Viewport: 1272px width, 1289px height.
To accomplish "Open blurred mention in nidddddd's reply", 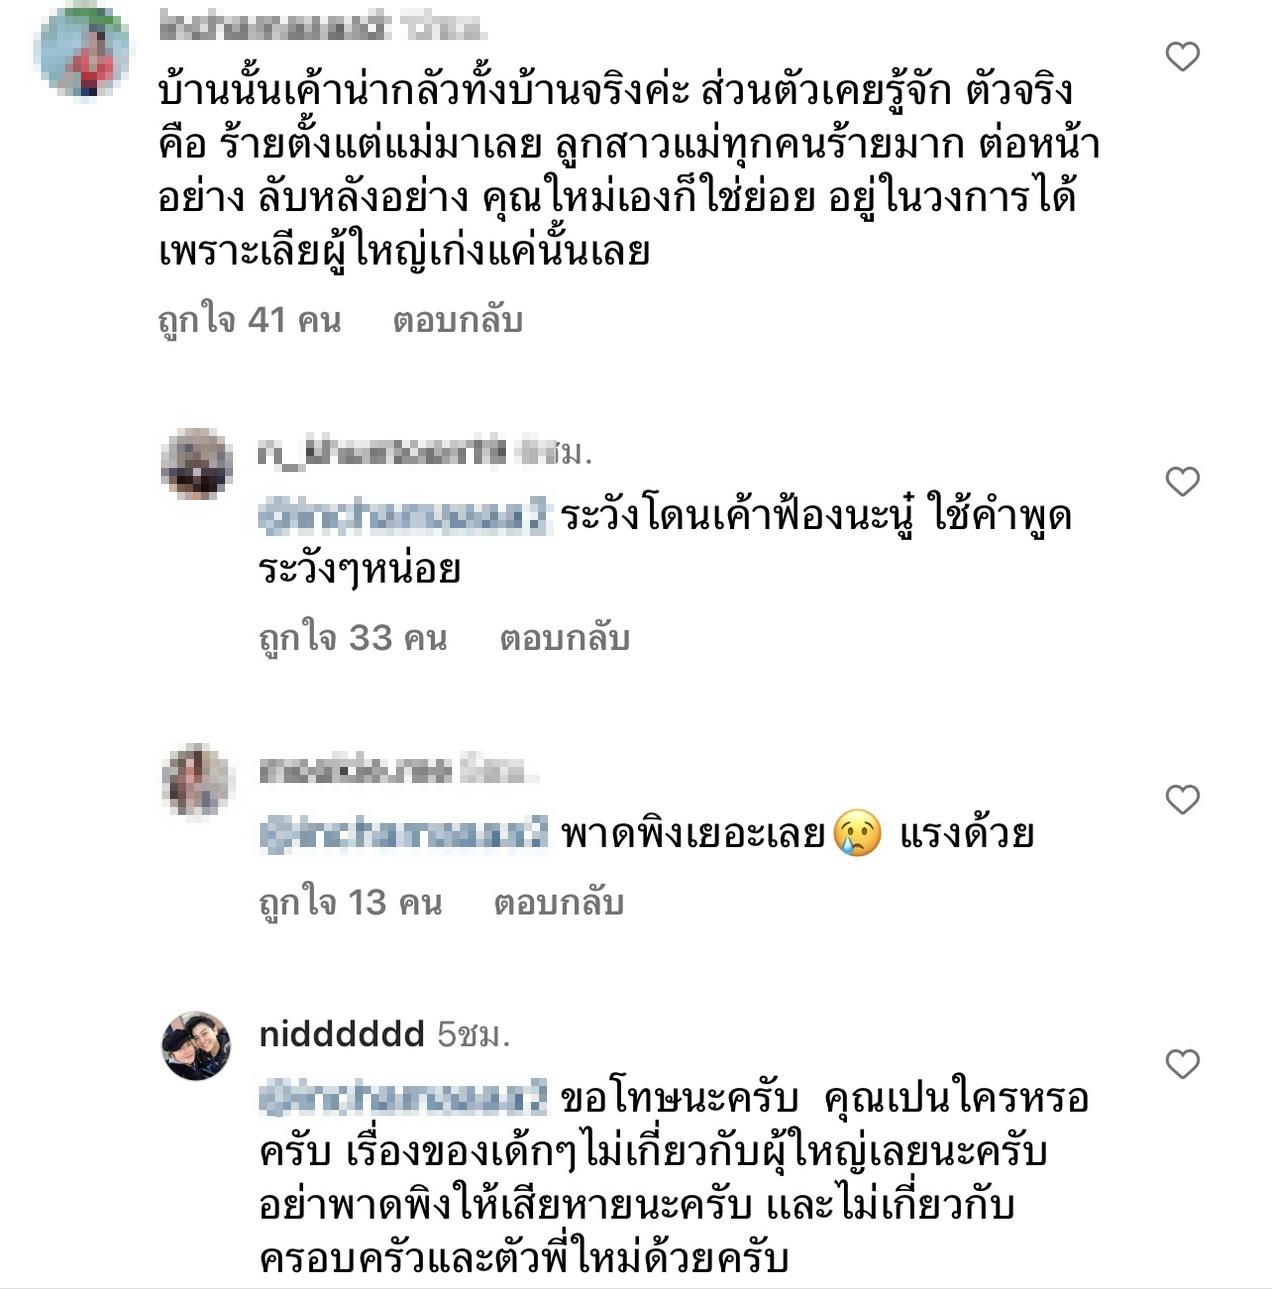I will 404,1098.
